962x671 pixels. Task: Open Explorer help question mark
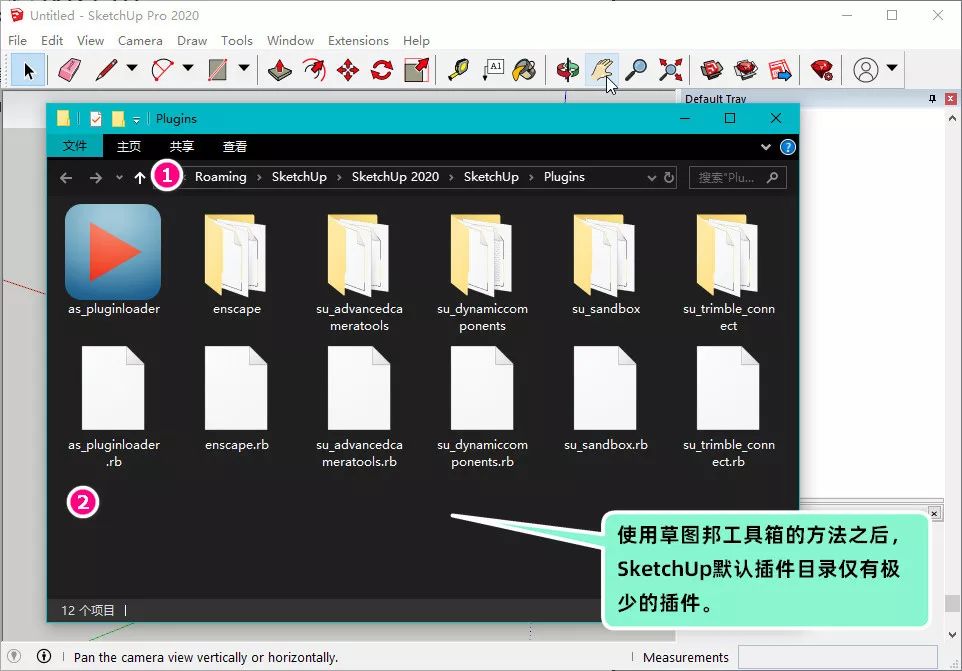click(x=788, y=147)
